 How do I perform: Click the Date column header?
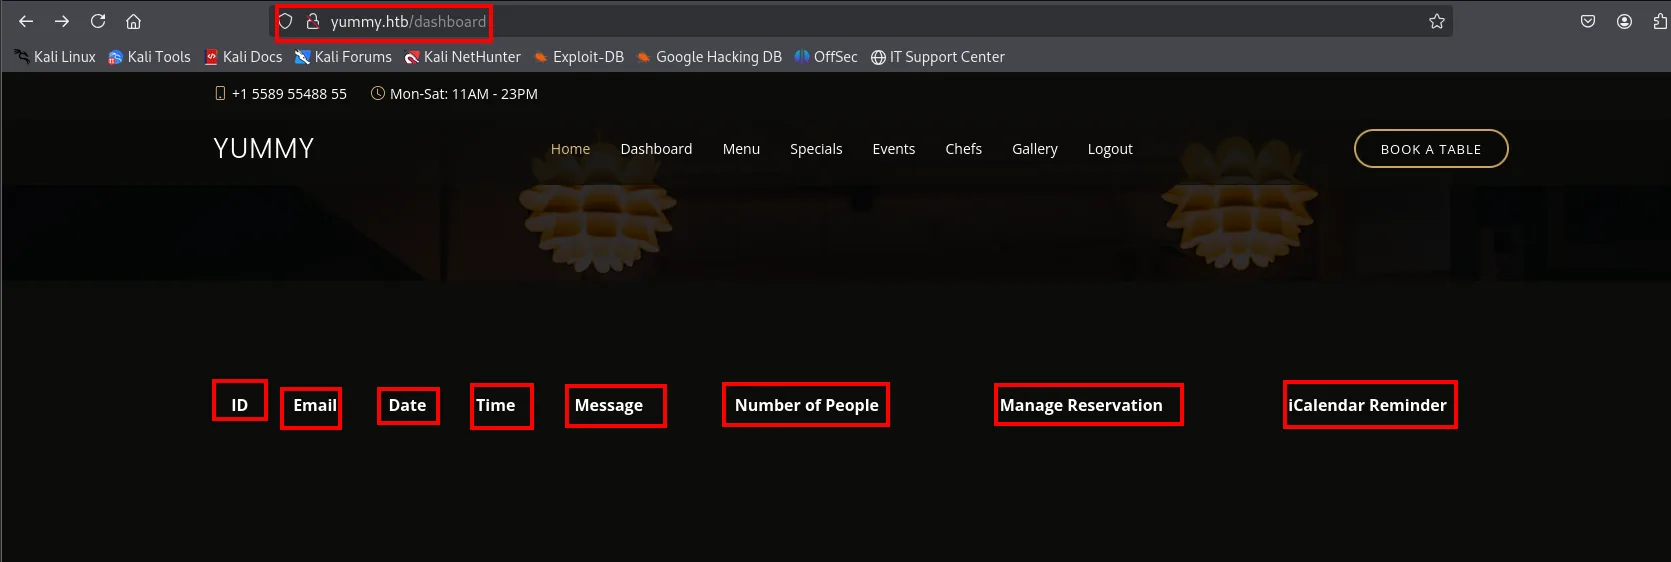pos(407,405)
